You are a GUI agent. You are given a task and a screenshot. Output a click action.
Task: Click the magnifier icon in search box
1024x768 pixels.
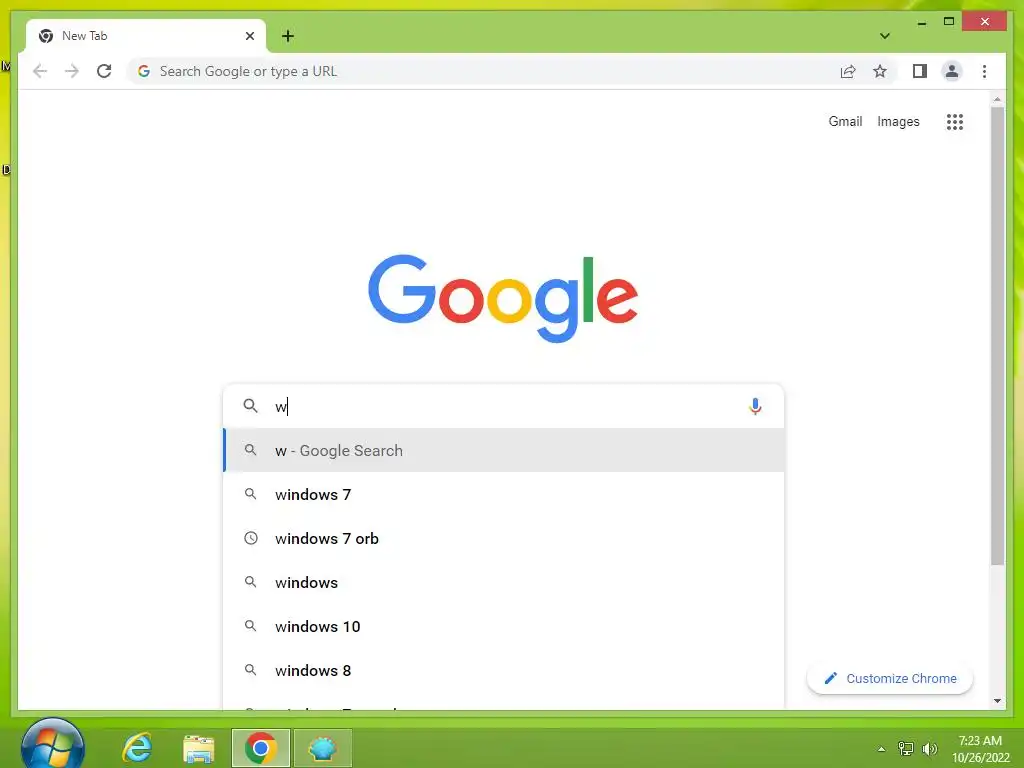(x=250, y=406)
